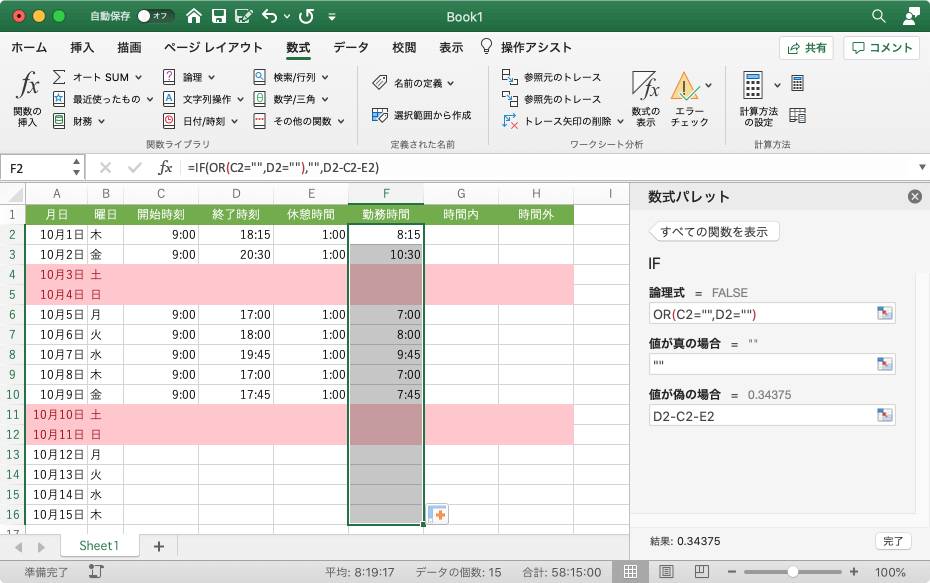Viewport: 930px width, 583px height.
Task: Open the Remove Arrows dropdown arrow
Action: [620, 121]
